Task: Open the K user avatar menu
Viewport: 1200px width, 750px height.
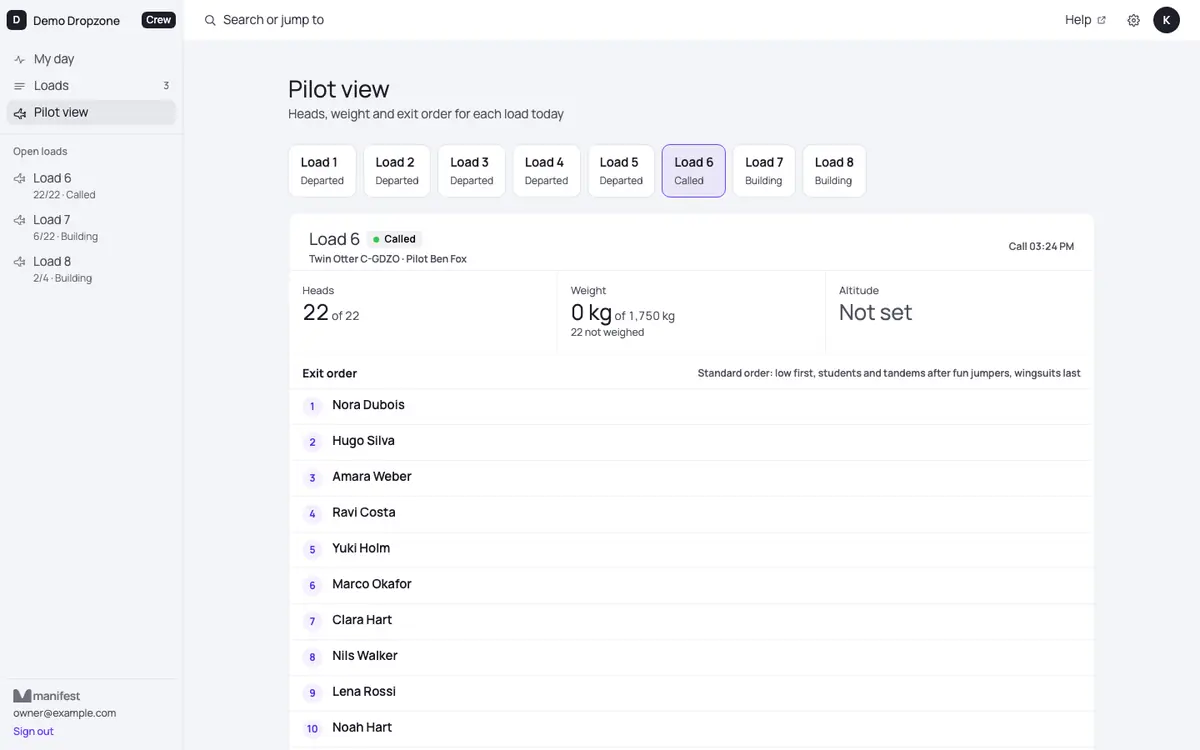Action: (x=1166, y=20)
